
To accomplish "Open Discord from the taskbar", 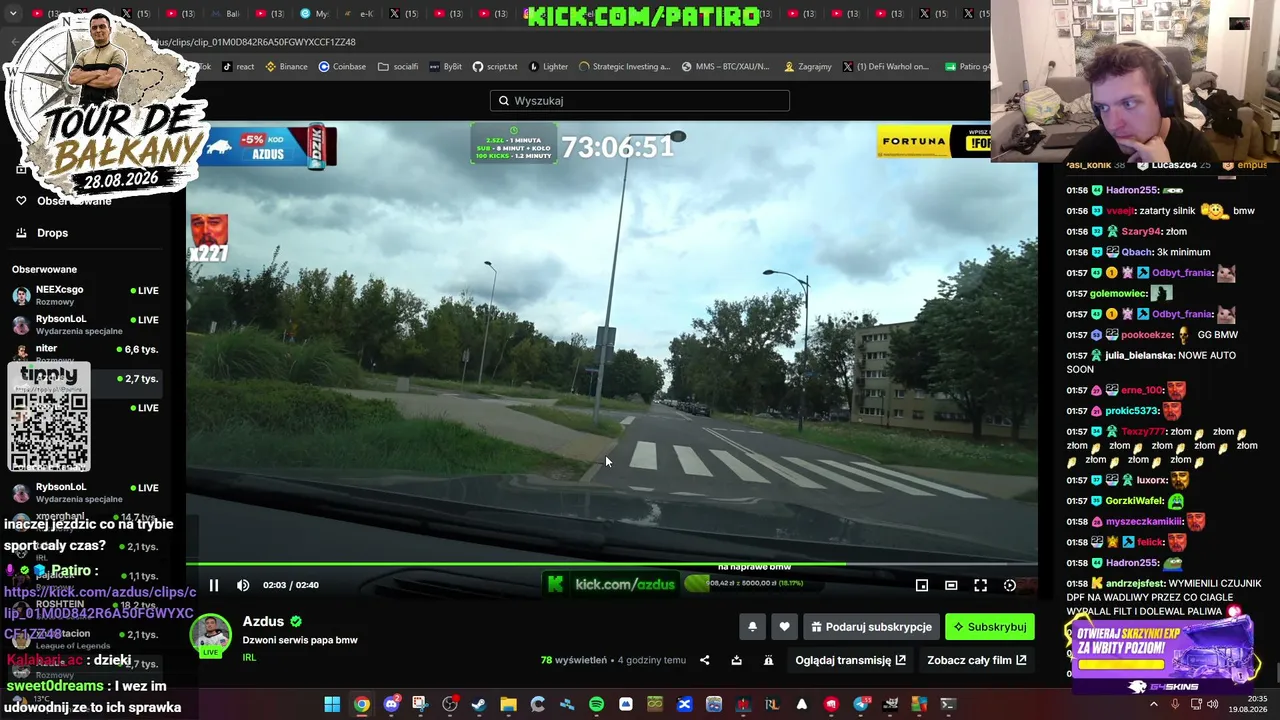I will pyautogui.click(x=391, y=704).
